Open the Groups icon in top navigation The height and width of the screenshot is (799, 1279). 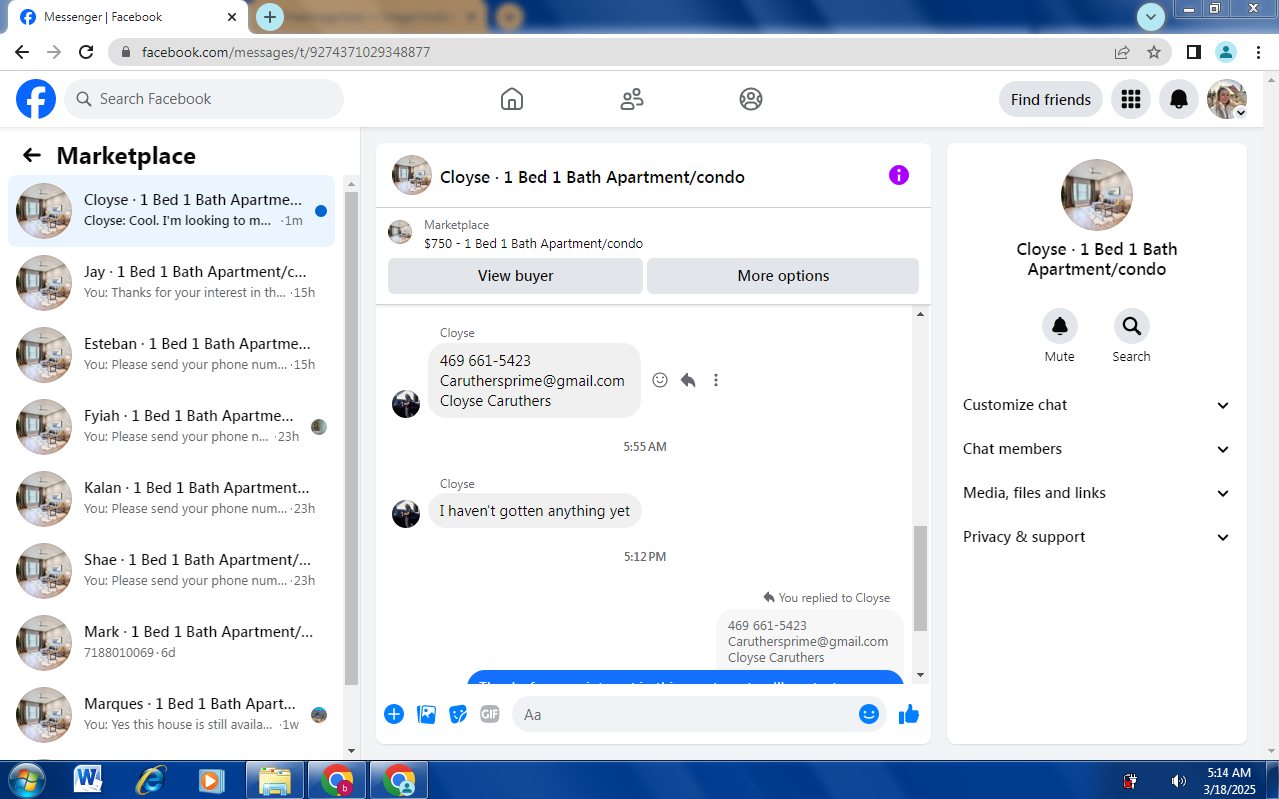751,99
